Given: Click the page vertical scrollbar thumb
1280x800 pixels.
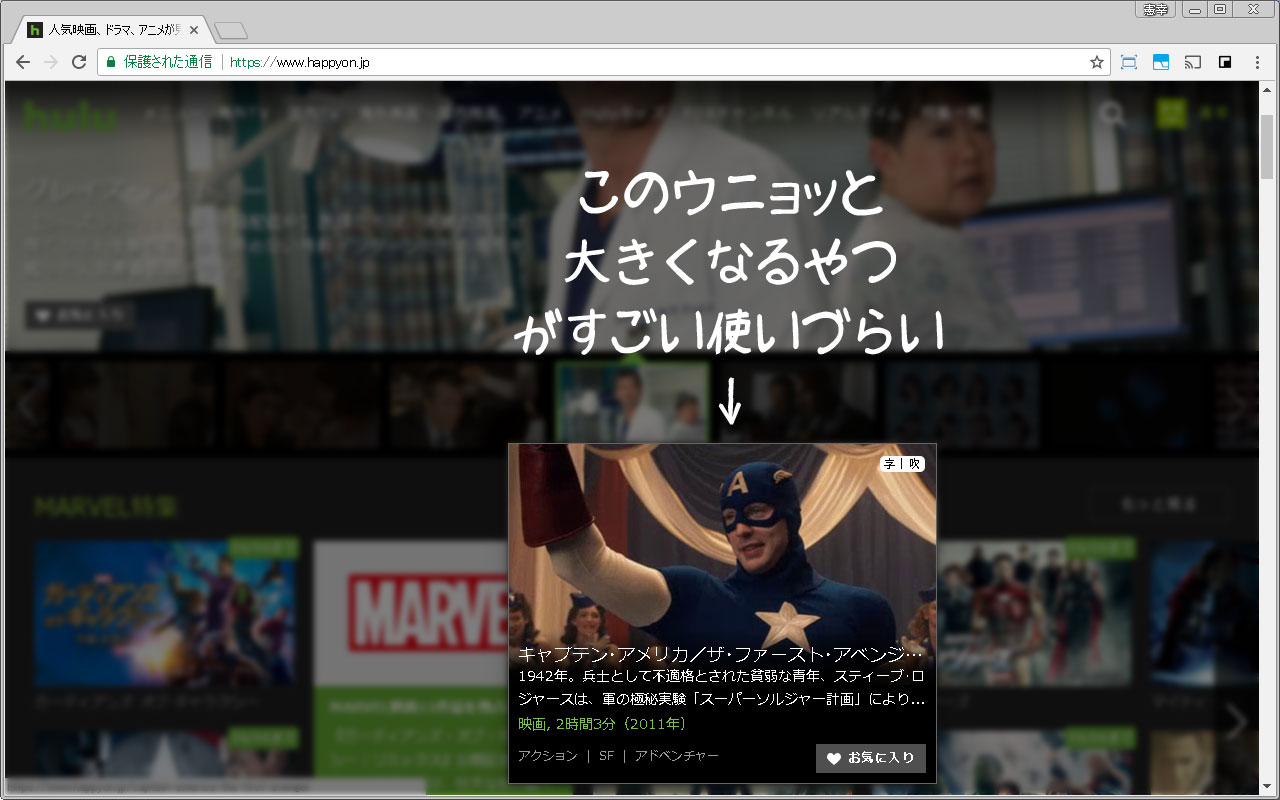Looking at the screenshot, I should pos(1267,146).
